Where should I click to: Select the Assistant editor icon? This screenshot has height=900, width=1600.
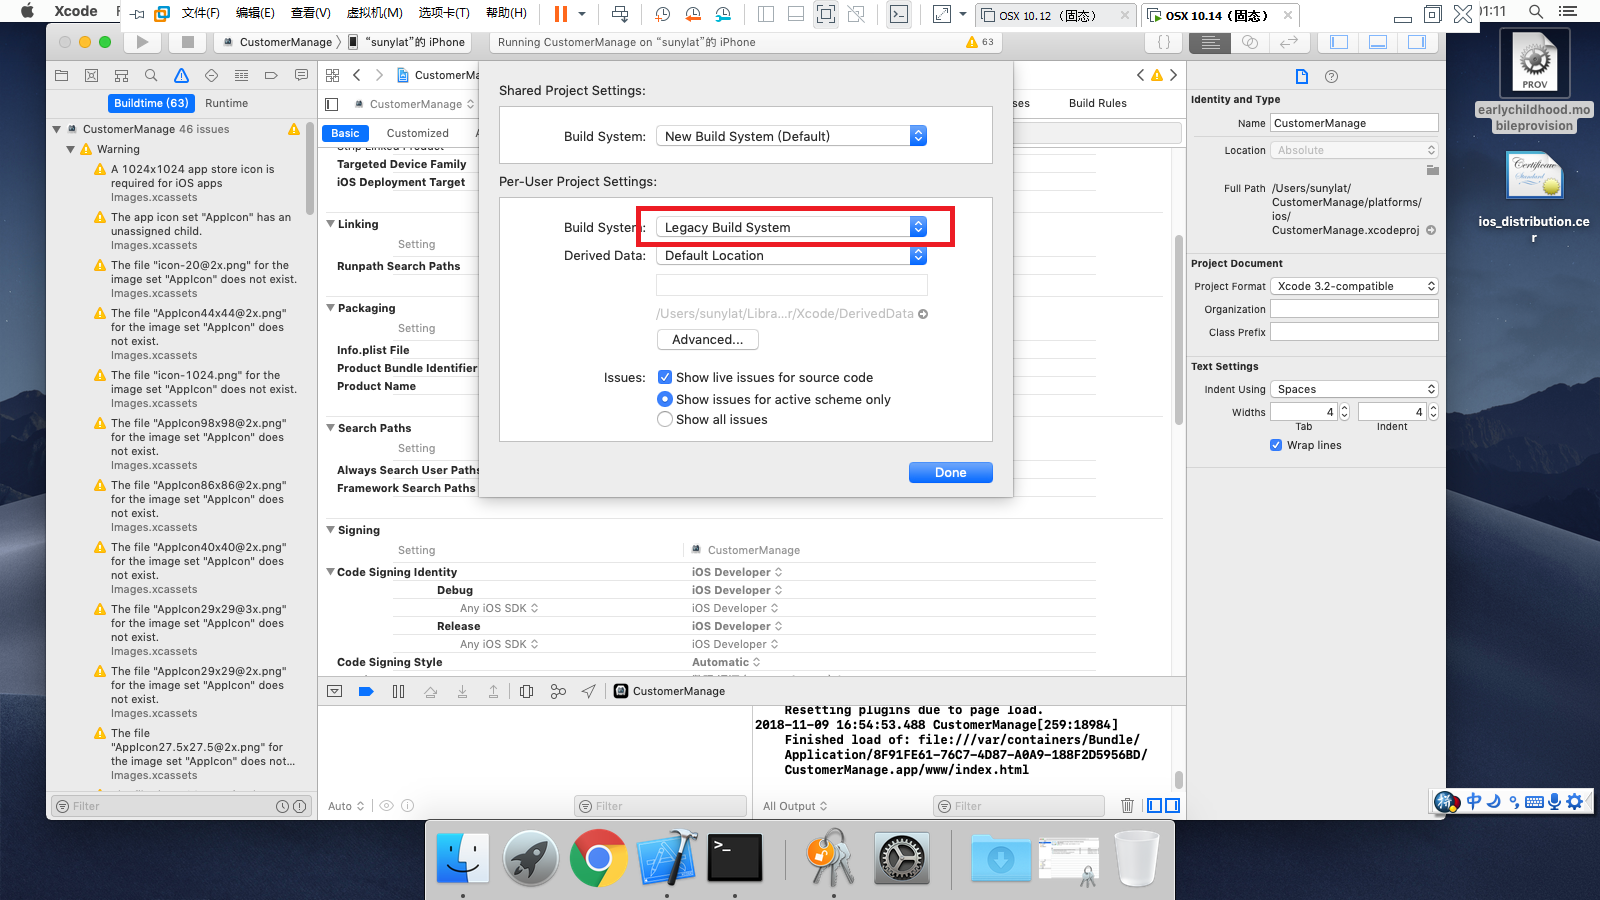tap(1250, 42)
